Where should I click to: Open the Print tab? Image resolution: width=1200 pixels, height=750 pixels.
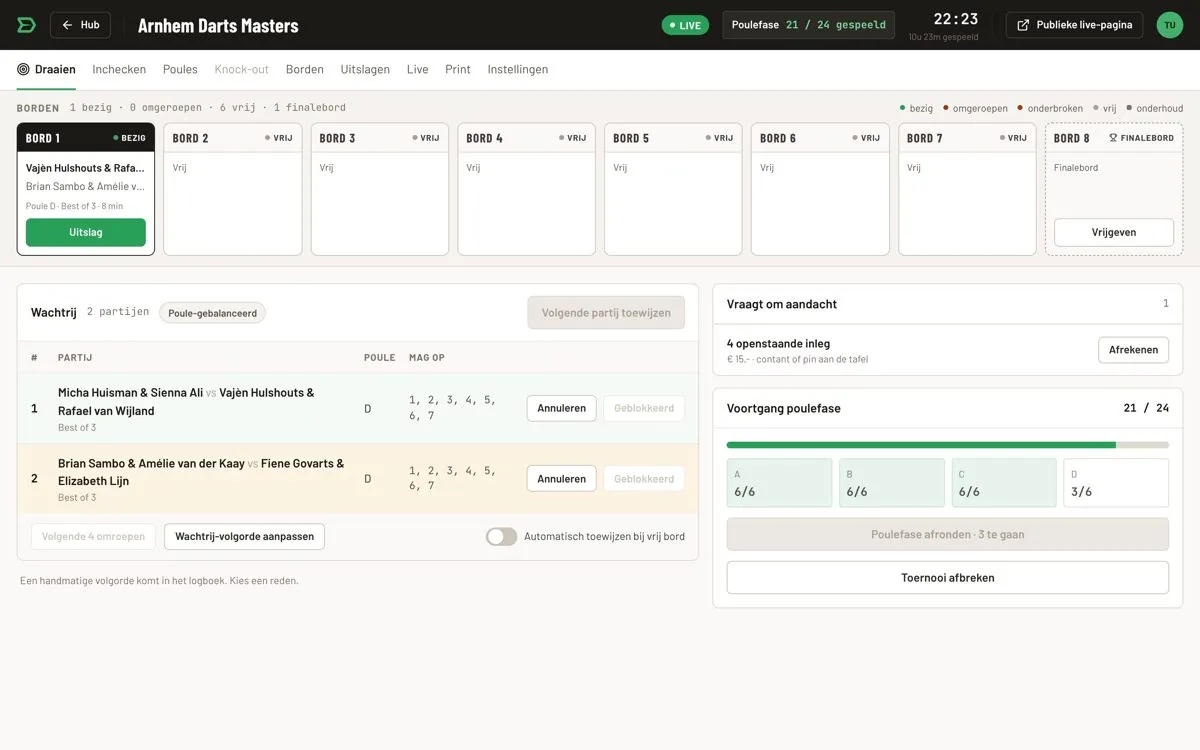[x=458, y=69]
